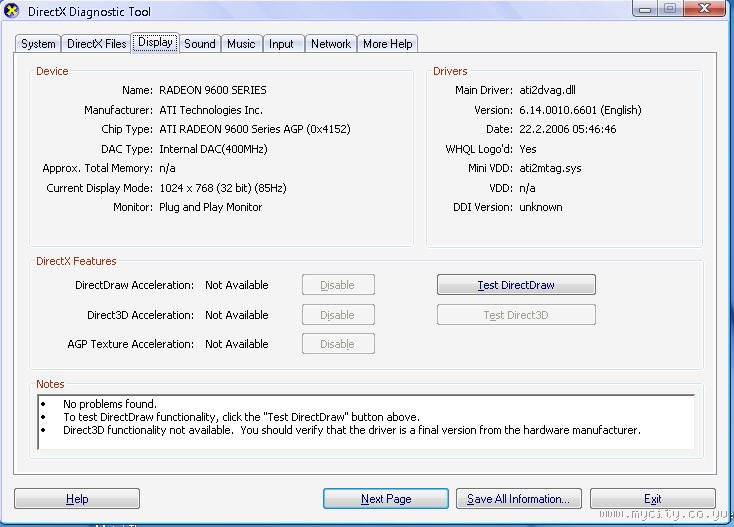
Task: Click the Drivers group label
Action: (450, 71)
